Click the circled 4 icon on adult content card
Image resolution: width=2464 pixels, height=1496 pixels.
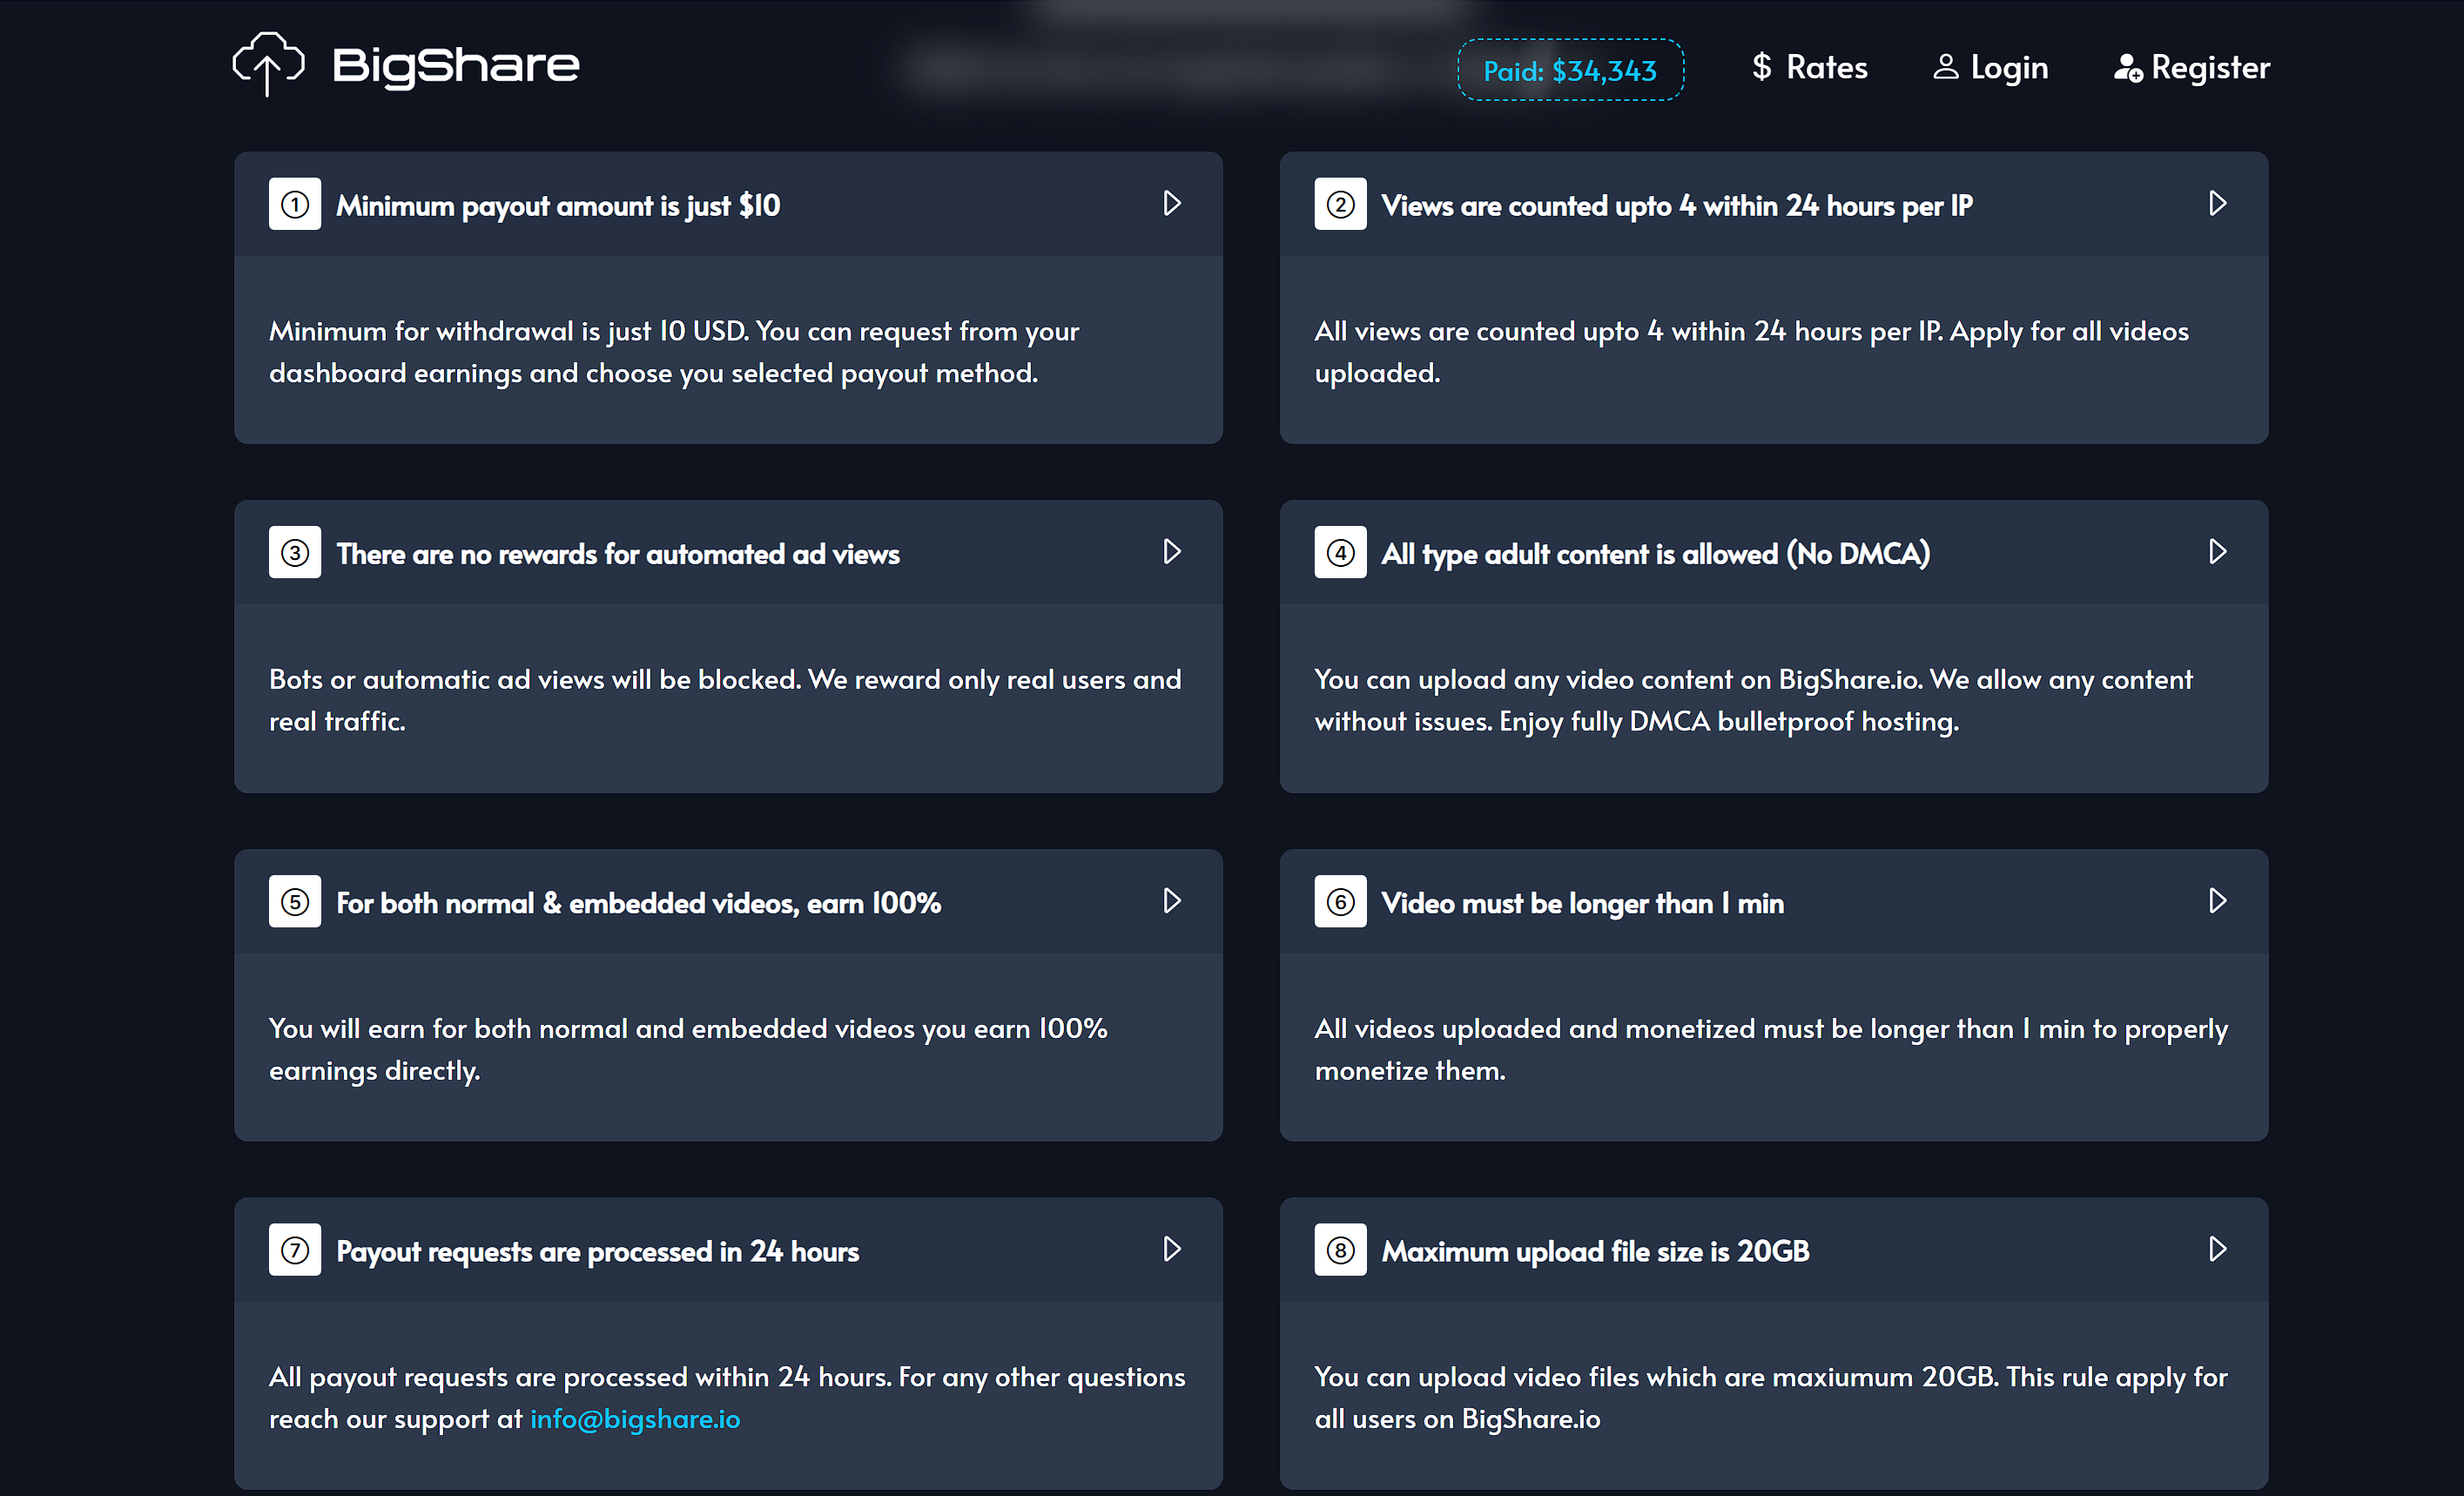coord(1340,552)
